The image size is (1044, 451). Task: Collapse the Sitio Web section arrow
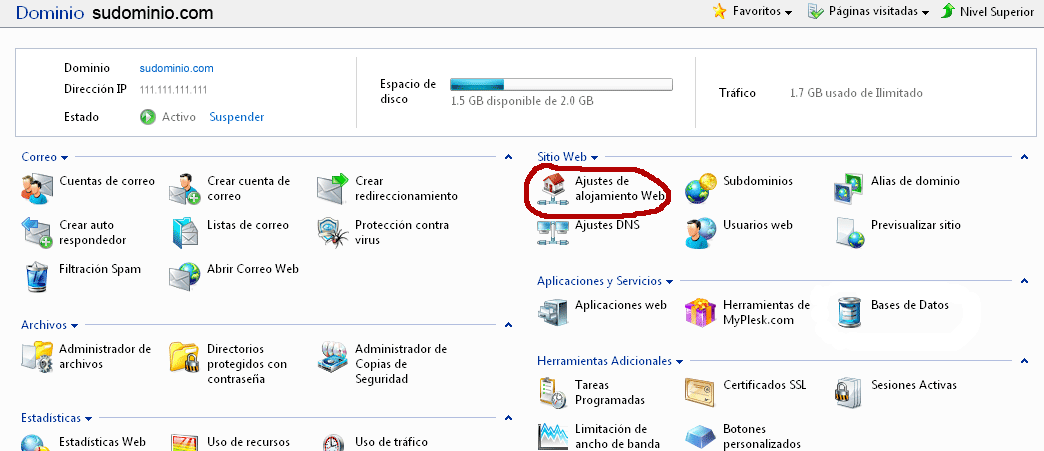(x=1024, y=157)
